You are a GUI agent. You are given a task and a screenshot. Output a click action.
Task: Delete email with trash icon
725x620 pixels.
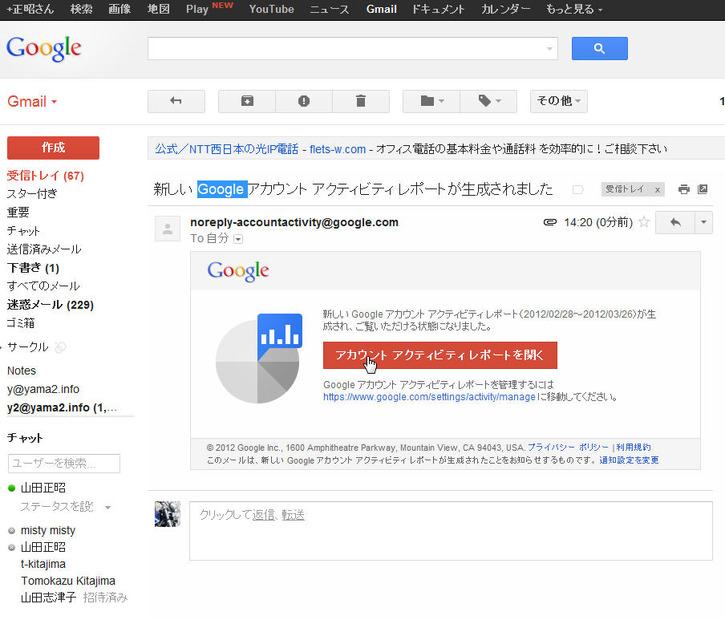[x=361, y=101]
